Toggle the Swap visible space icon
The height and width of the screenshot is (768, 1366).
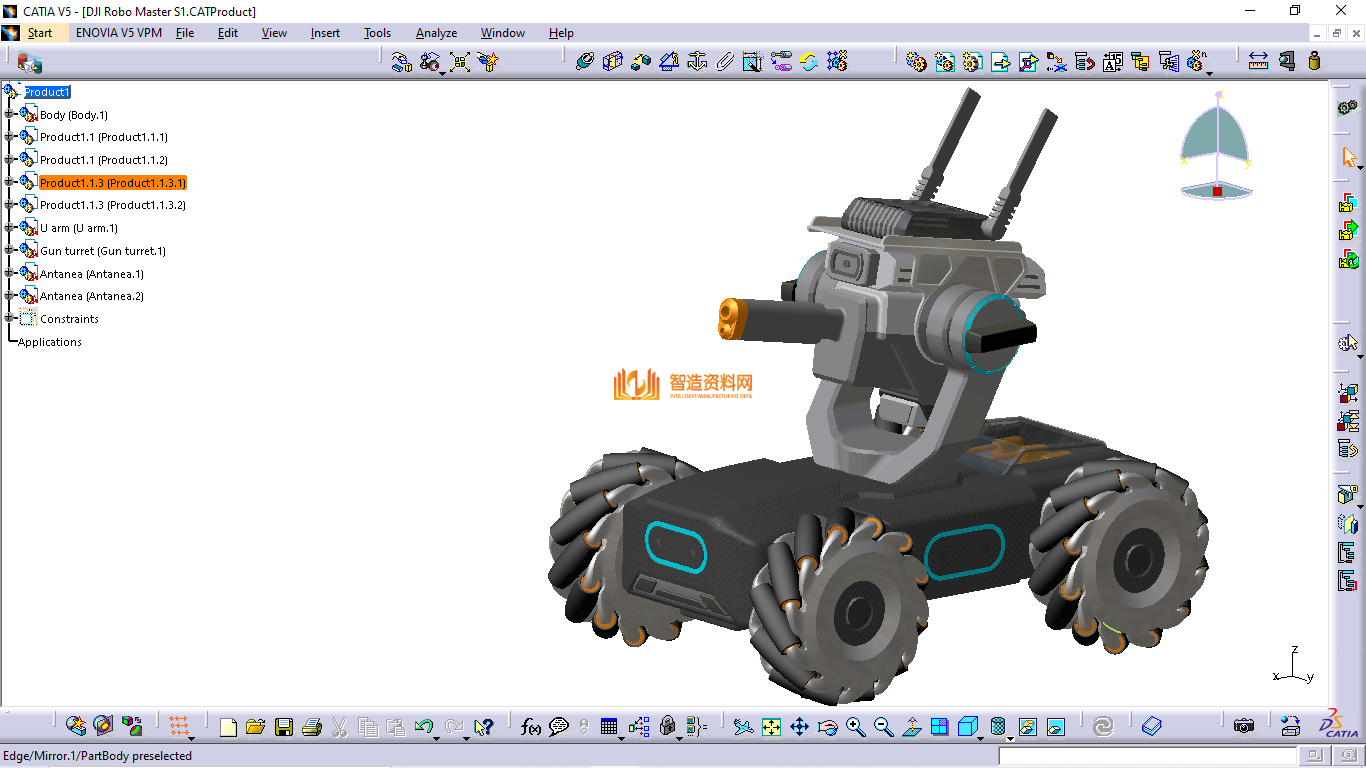1055,727
